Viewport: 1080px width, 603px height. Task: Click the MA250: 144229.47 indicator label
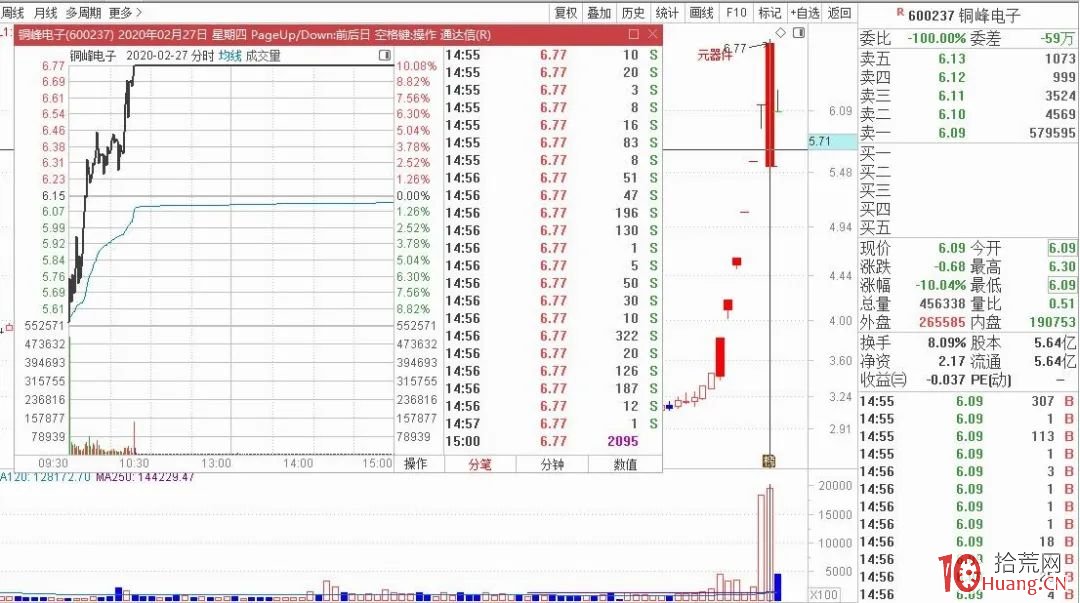tap(145, 477)
